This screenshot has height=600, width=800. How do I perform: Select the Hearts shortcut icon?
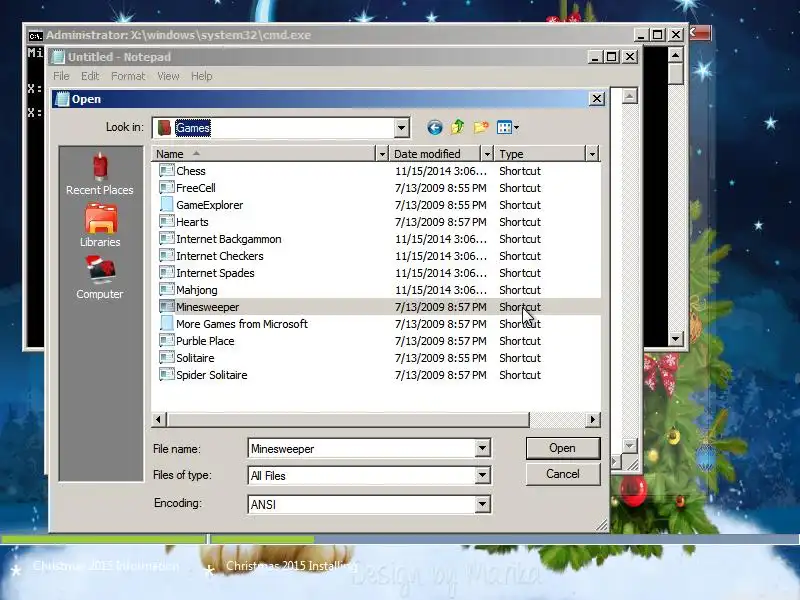[166, 221]
